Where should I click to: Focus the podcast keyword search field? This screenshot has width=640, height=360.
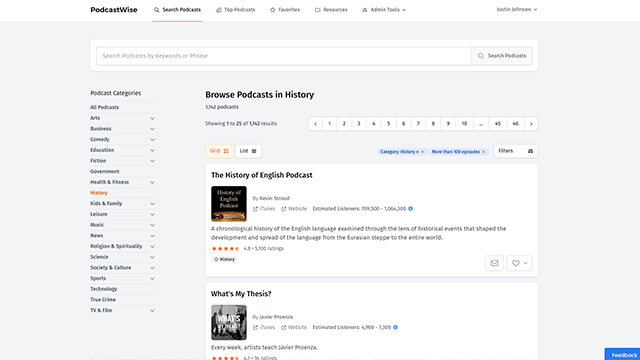pos(284,56)
